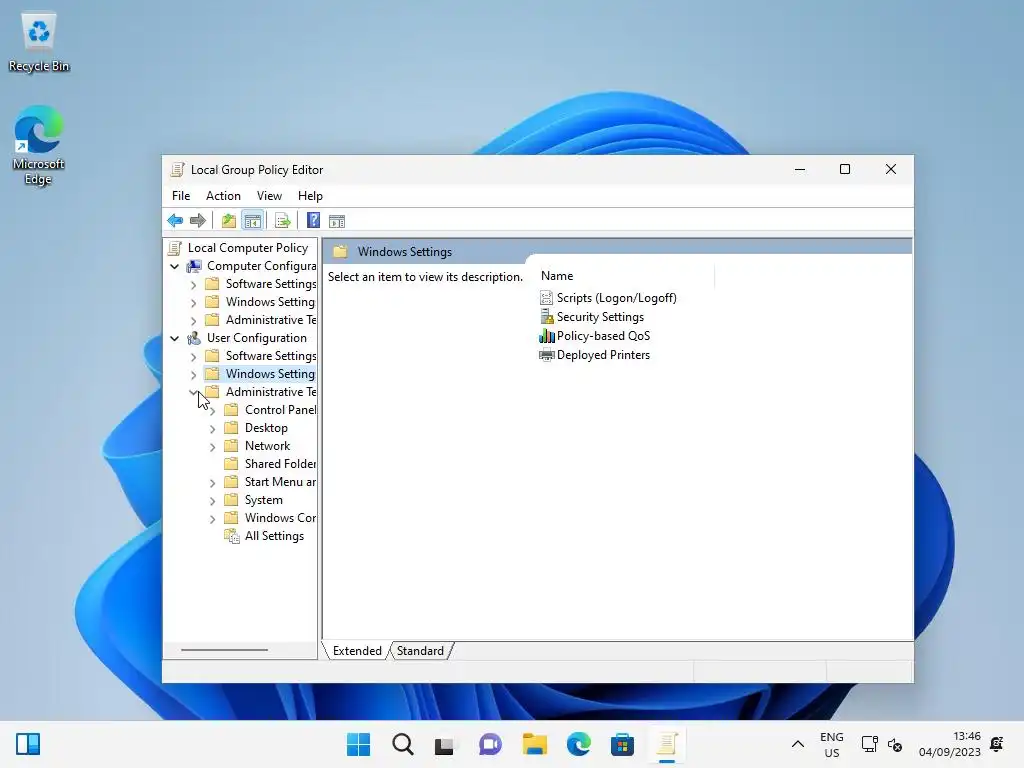
Task: Open Recycle Bin desktop icon
Action: coord(39,42)
